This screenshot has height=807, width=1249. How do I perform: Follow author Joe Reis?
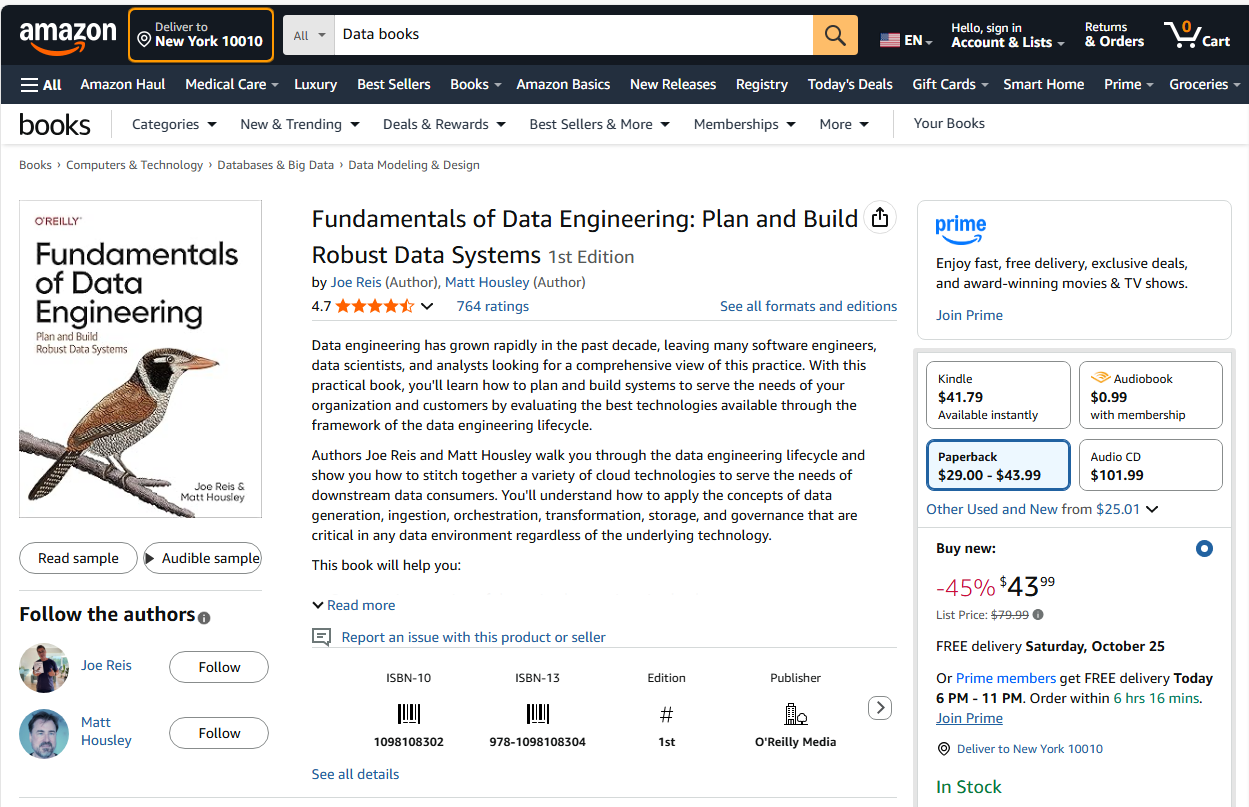pyautogui.click(x=219, y=667)
